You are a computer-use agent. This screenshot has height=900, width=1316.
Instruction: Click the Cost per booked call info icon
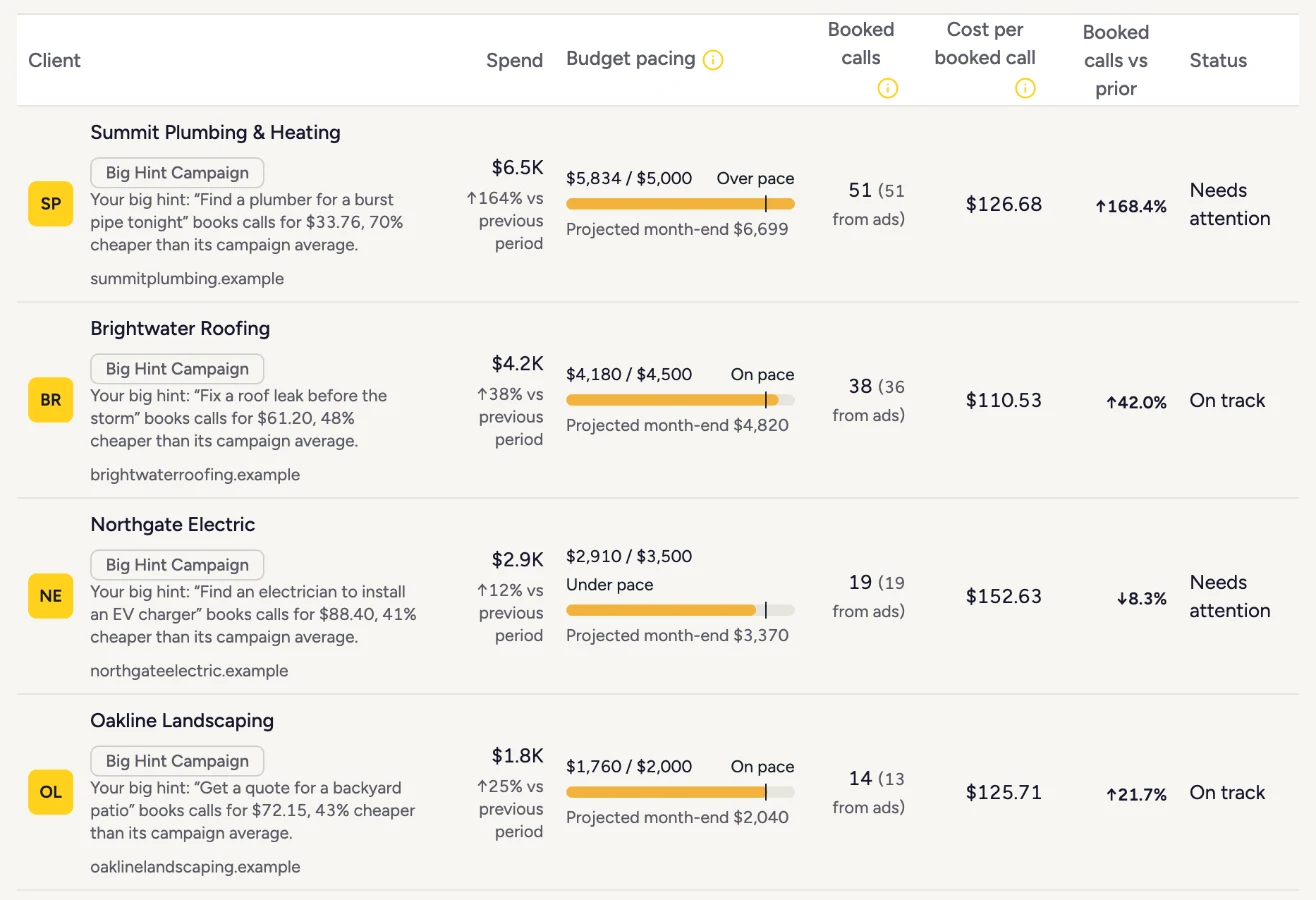pos(1025,88)
